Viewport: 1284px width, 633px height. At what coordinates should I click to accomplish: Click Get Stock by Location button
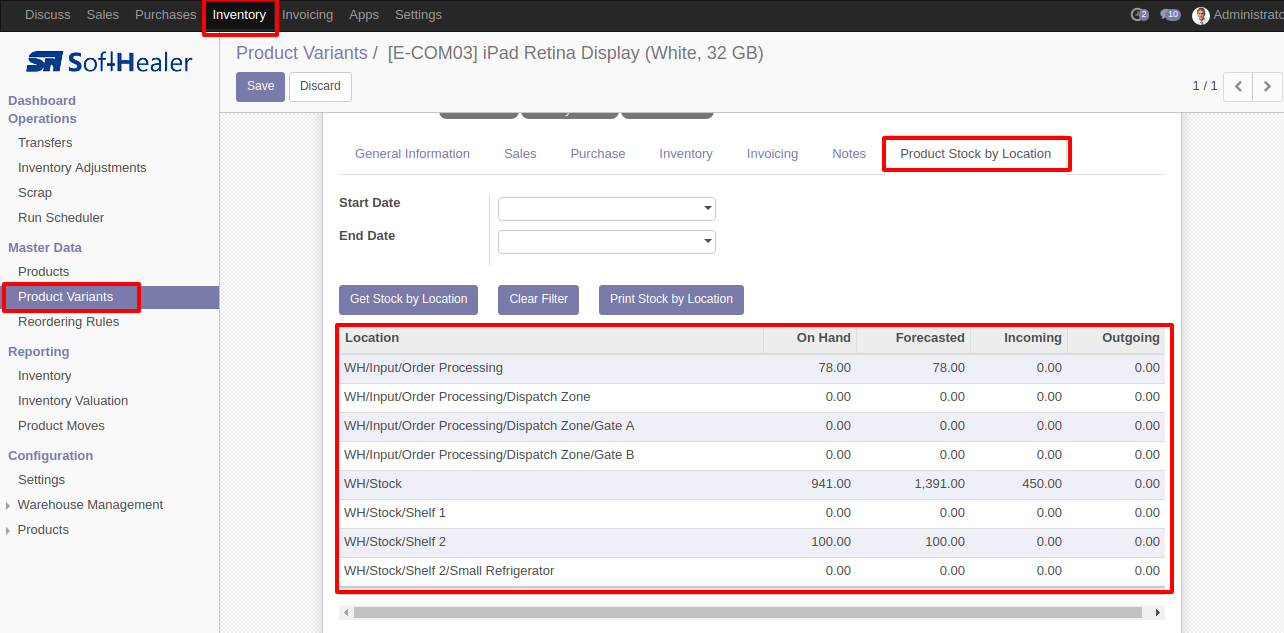click(408, 299)
